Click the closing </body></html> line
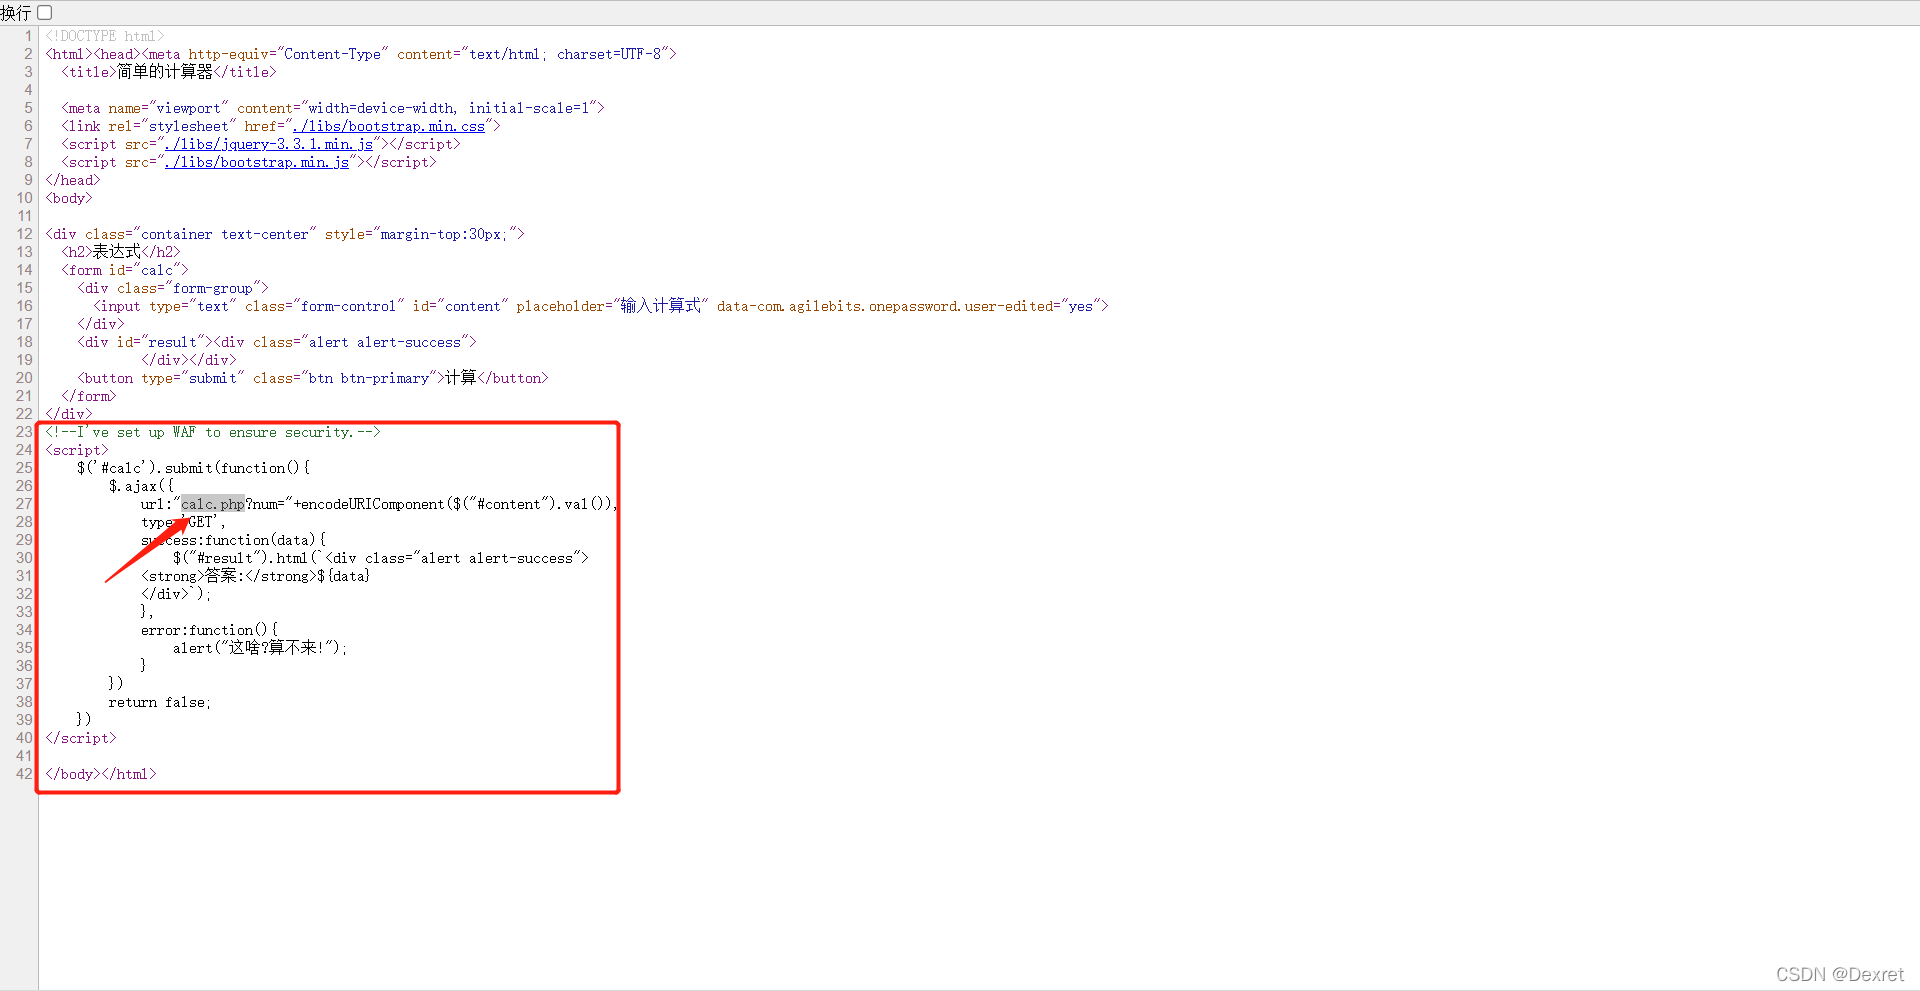This screenshot has width=1920, height=991. [101, 774]
